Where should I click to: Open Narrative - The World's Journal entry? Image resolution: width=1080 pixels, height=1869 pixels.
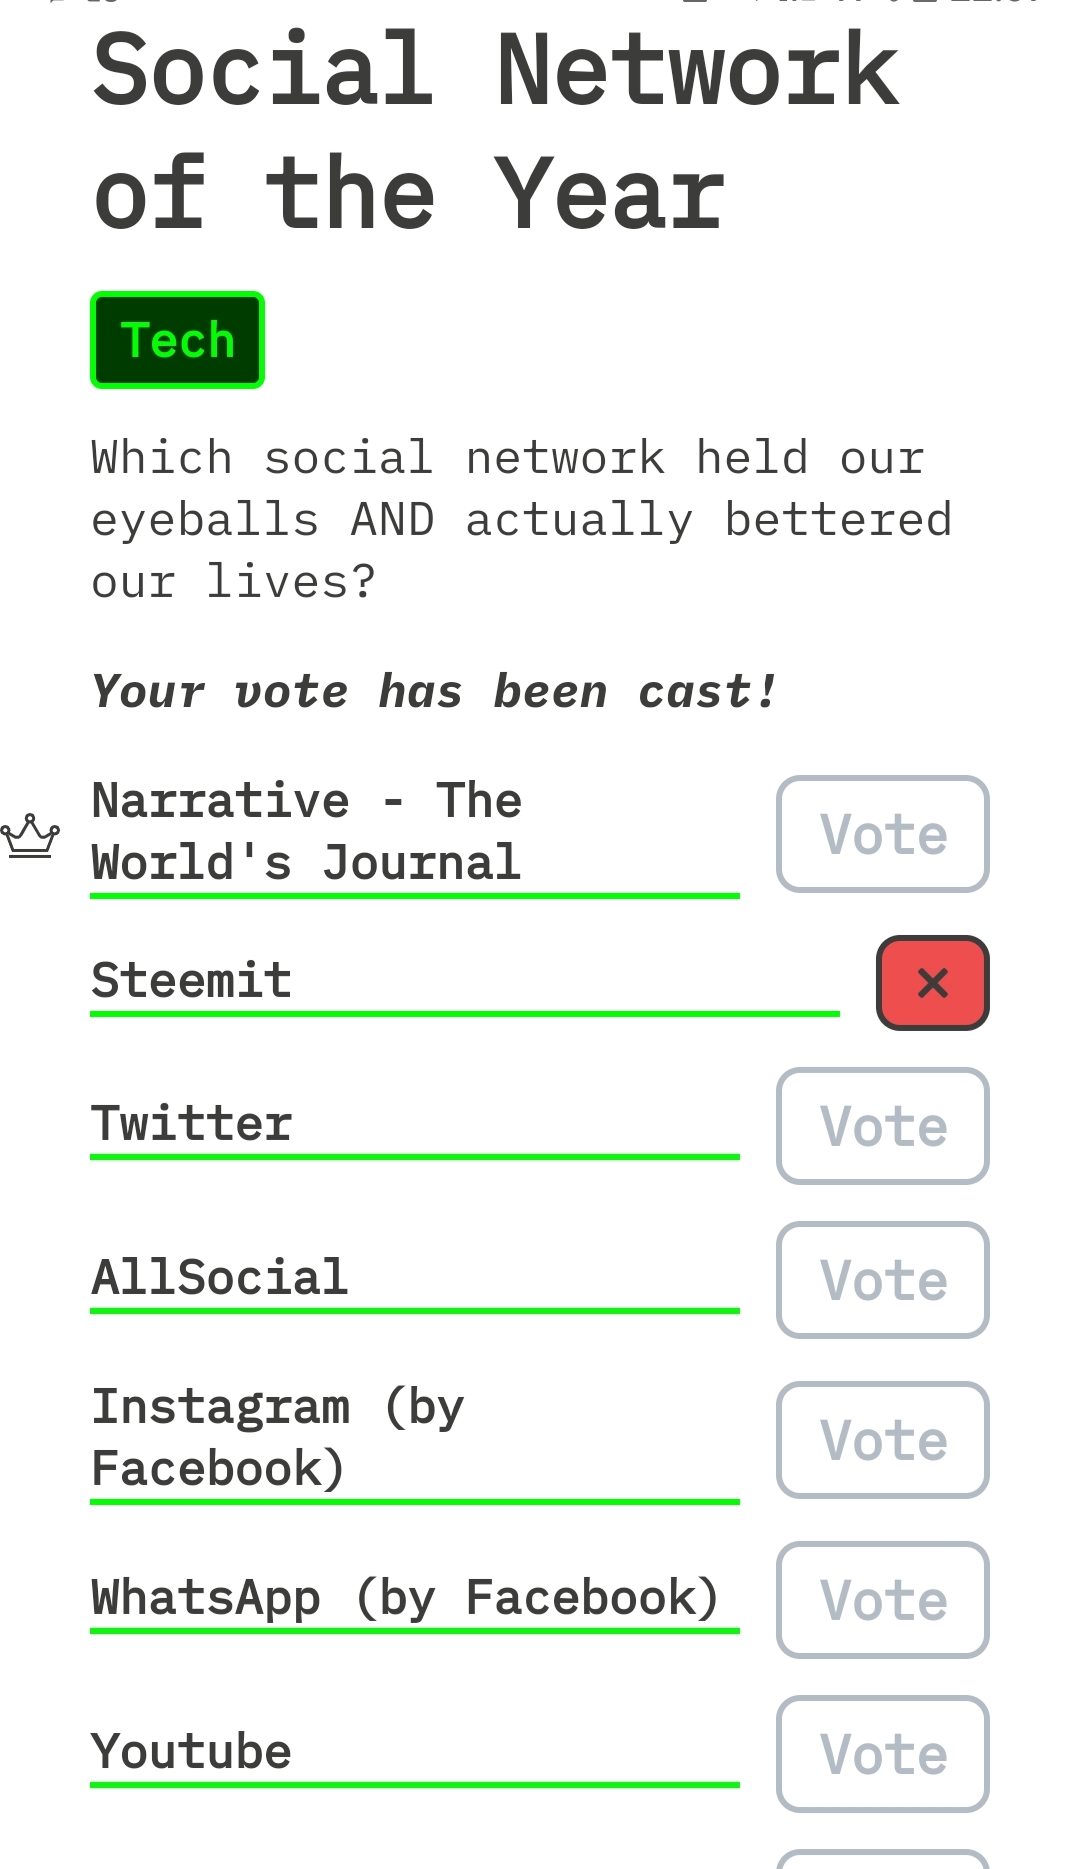pos(306,832)
